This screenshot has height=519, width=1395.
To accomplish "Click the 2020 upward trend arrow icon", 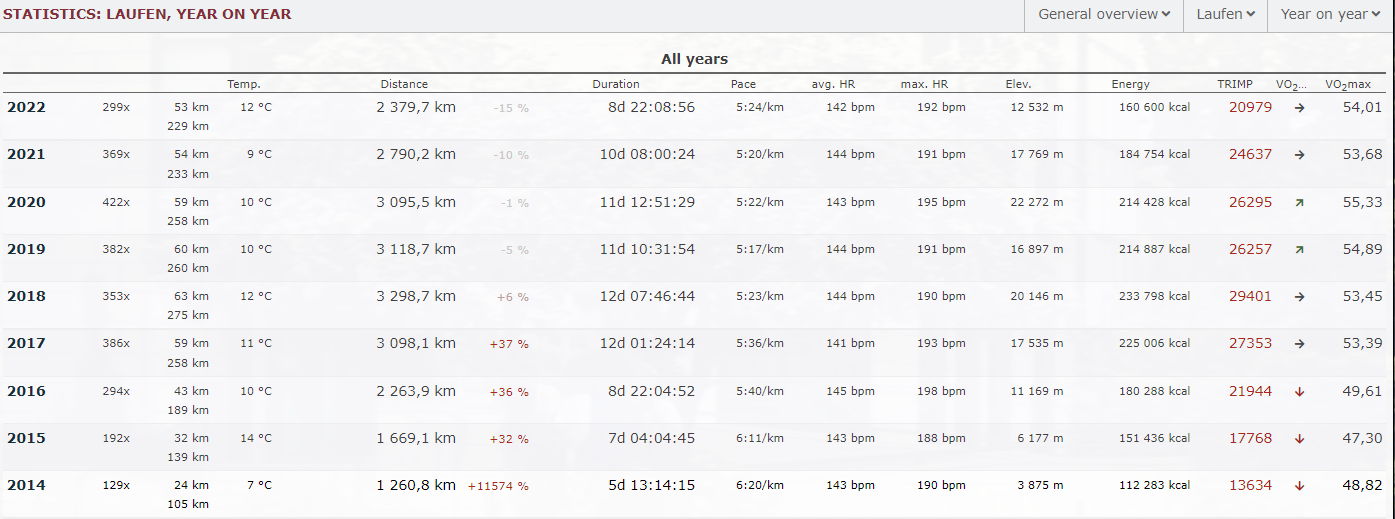I will (1299, 203).
